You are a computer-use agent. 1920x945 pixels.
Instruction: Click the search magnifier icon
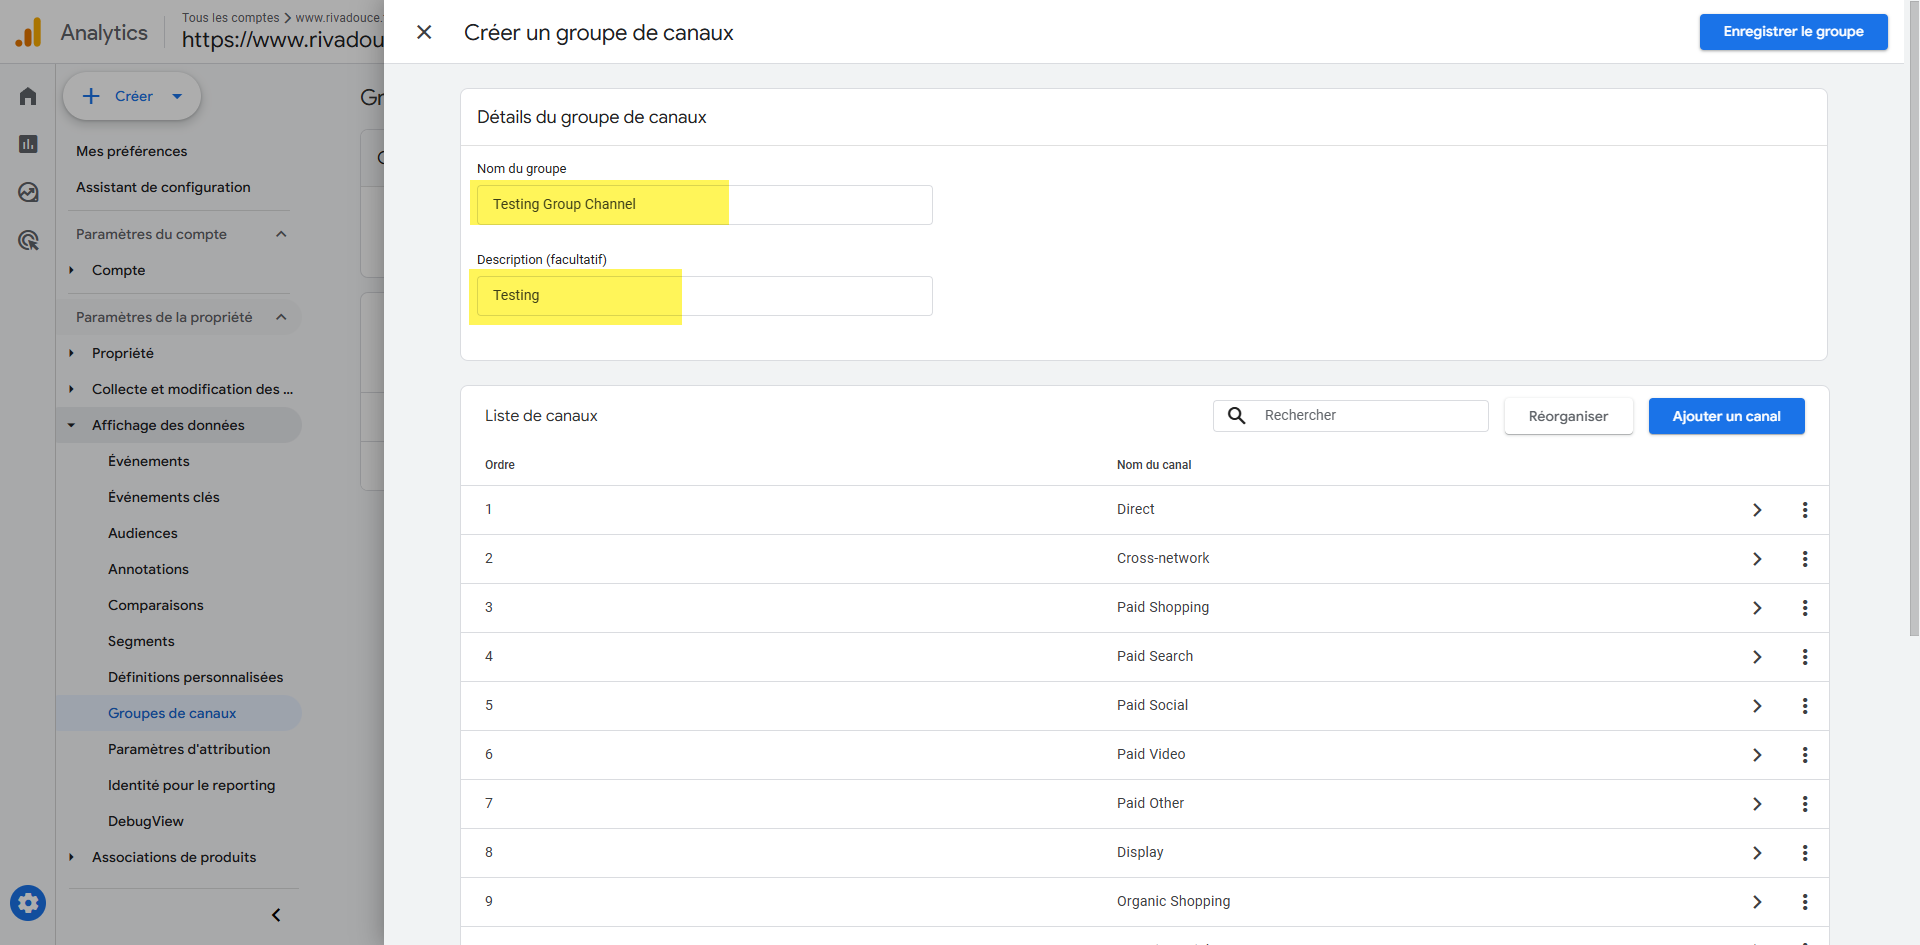1236,416
